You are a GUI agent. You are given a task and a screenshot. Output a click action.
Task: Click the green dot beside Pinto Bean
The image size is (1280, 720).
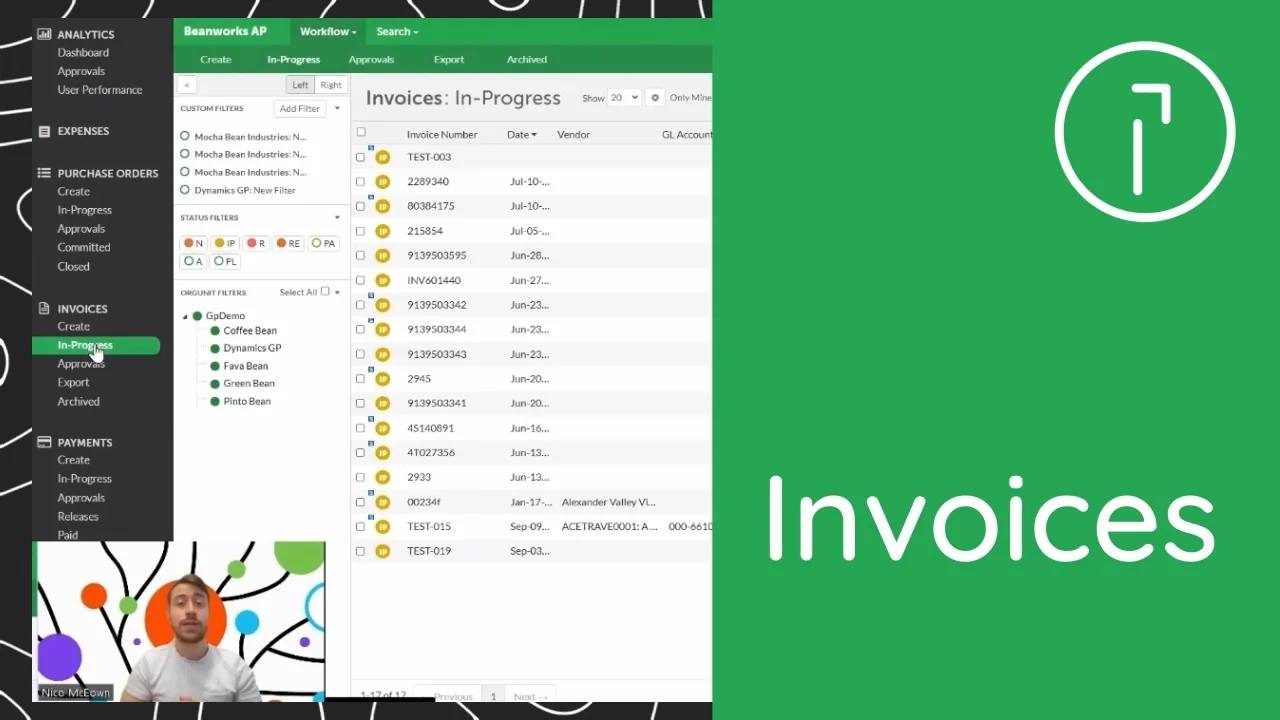(215, 401)
